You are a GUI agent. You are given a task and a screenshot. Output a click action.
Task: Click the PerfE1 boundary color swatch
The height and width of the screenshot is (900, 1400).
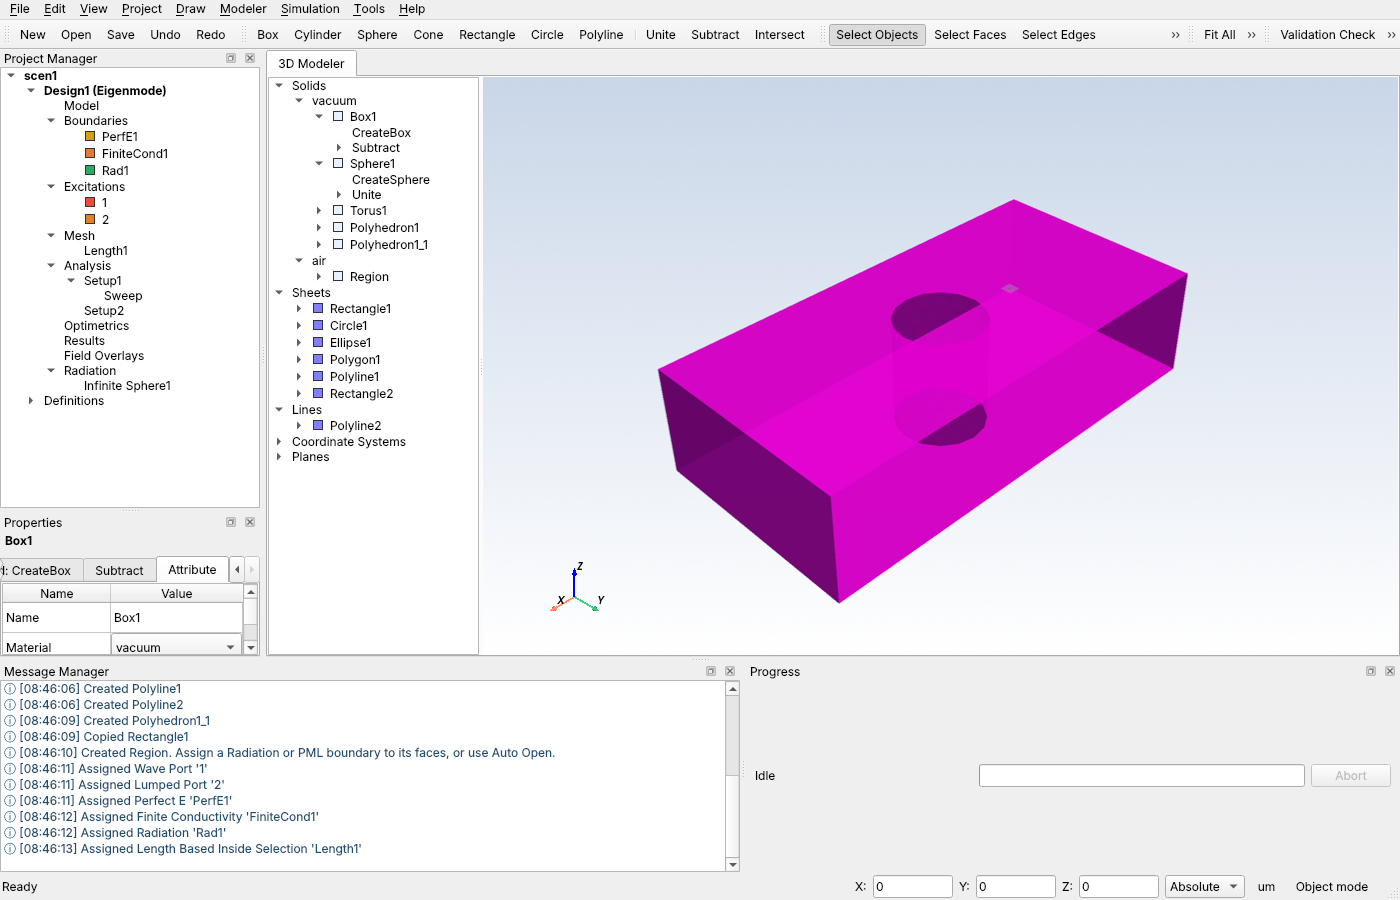(90, 137)
